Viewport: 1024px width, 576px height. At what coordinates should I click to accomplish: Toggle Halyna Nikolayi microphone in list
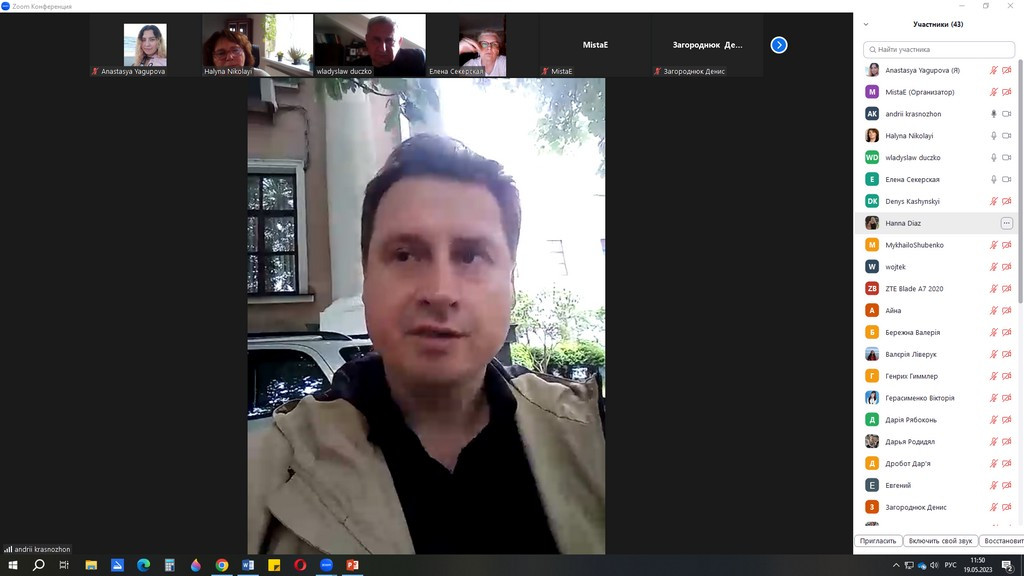click(993, 136)
